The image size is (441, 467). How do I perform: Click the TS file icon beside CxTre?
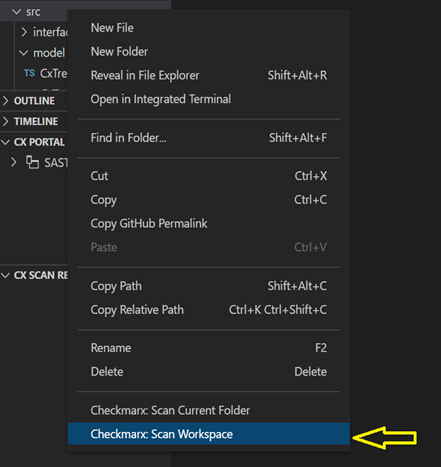click(x=29, y=73)
